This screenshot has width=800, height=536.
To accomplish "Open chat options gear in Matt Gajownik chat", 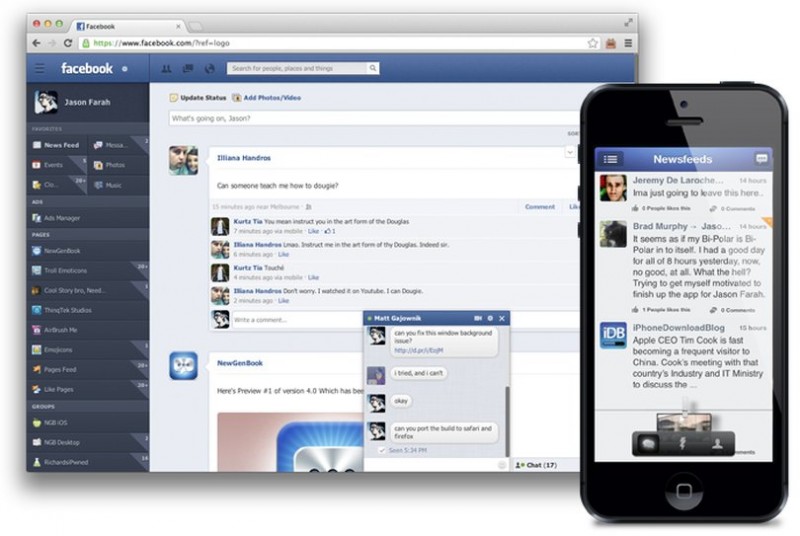I will pyautogui.click(x=490, y=318).
